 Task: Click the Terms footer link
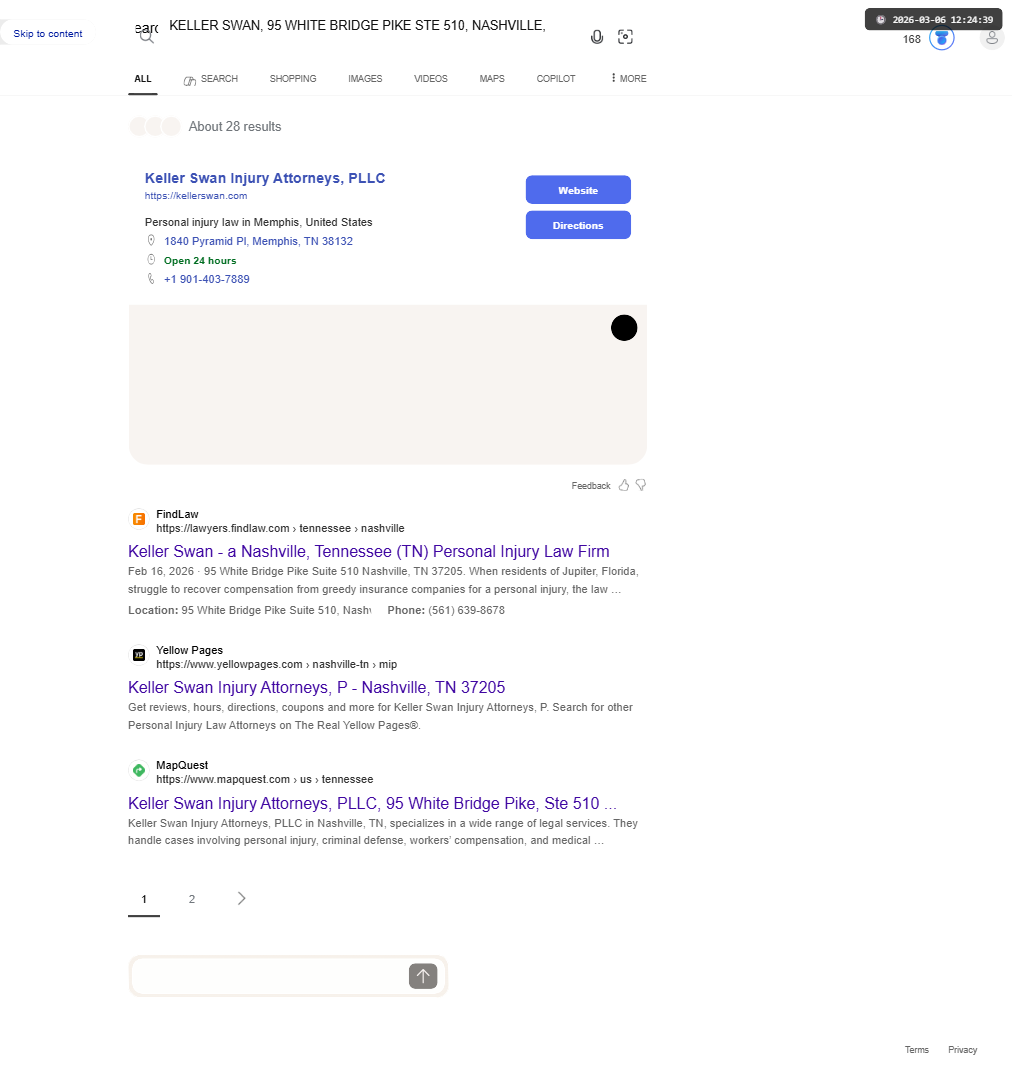click(917, 1050)
